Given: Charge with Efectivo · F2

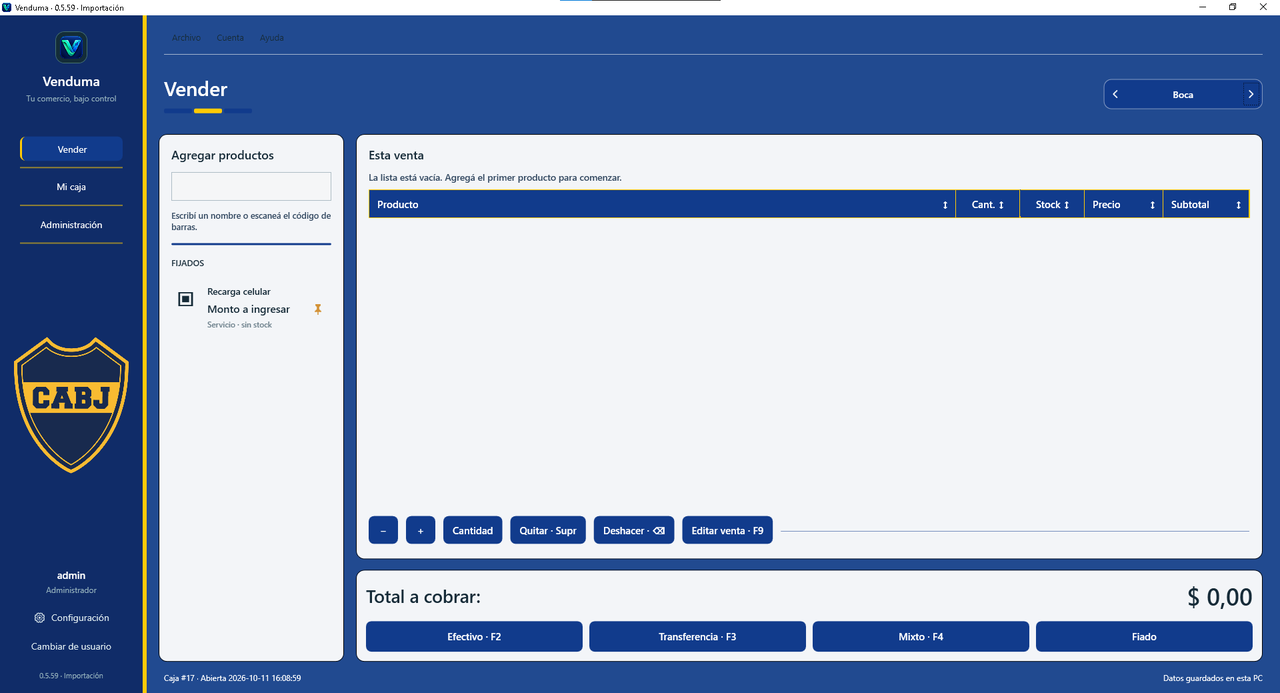Looking at the screenshot, I should [x=474, y=636].
